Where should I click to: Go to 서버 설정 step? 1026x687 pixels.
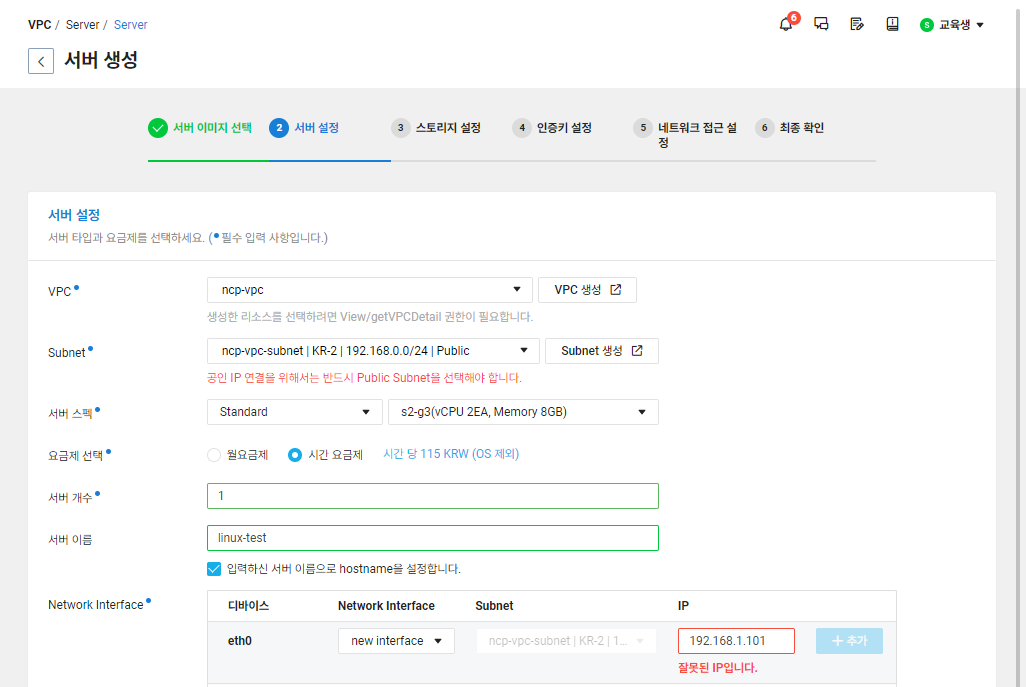[317, 128]
